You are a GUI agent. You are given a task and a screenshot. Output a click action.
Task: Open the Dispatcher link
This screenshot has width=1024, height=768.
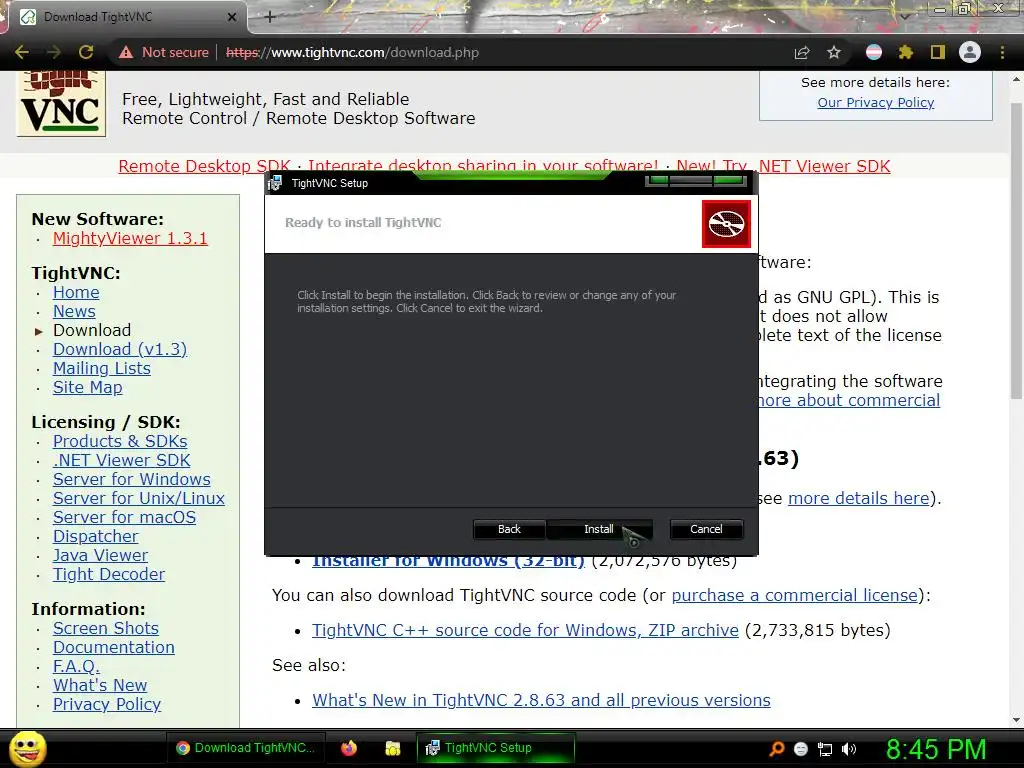pos(95,536)
